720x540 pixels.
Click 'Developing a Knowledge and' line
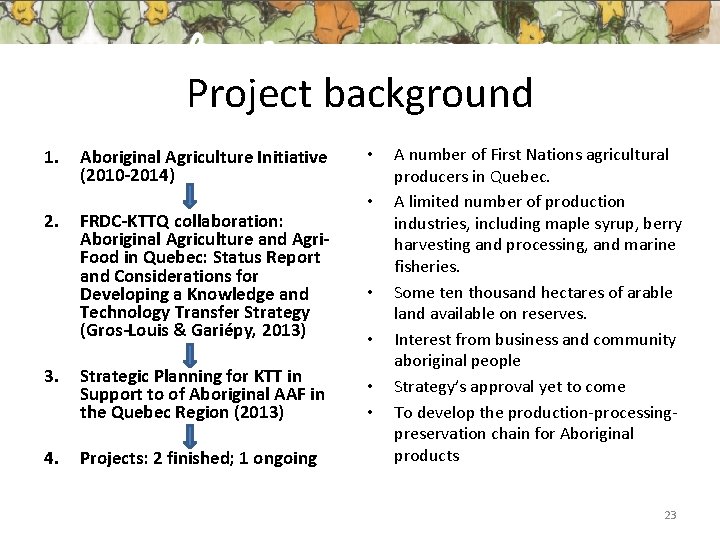point(194,294)
